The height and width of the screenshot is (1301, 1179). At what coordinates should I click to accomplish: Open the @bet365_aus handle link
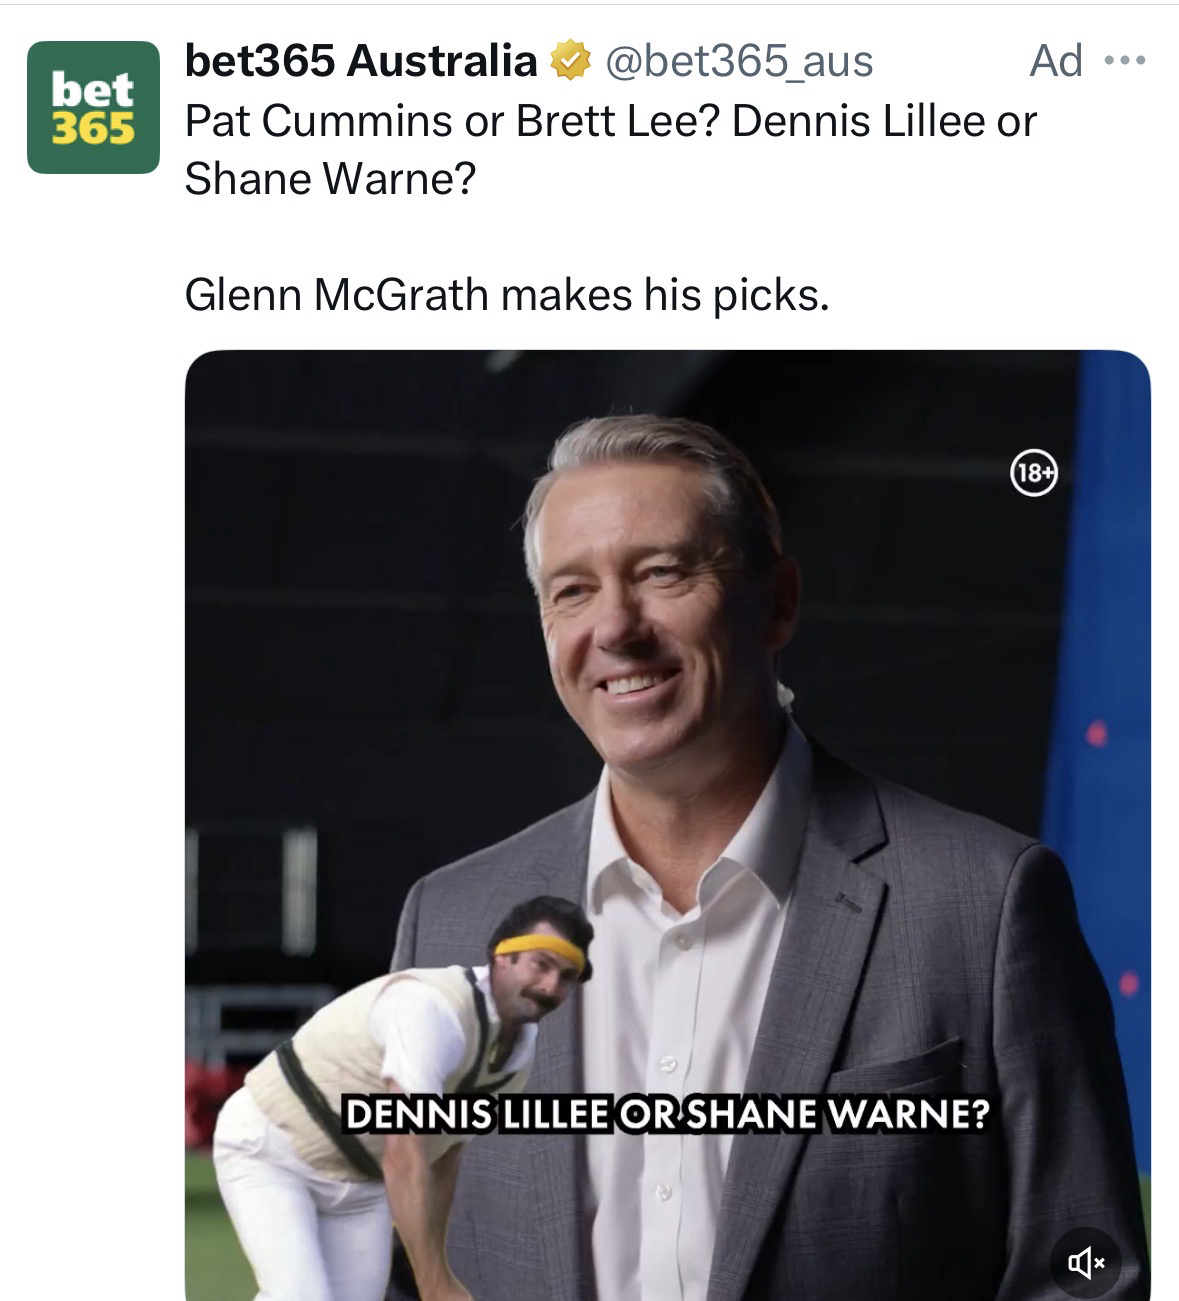(x=738, y=62)
